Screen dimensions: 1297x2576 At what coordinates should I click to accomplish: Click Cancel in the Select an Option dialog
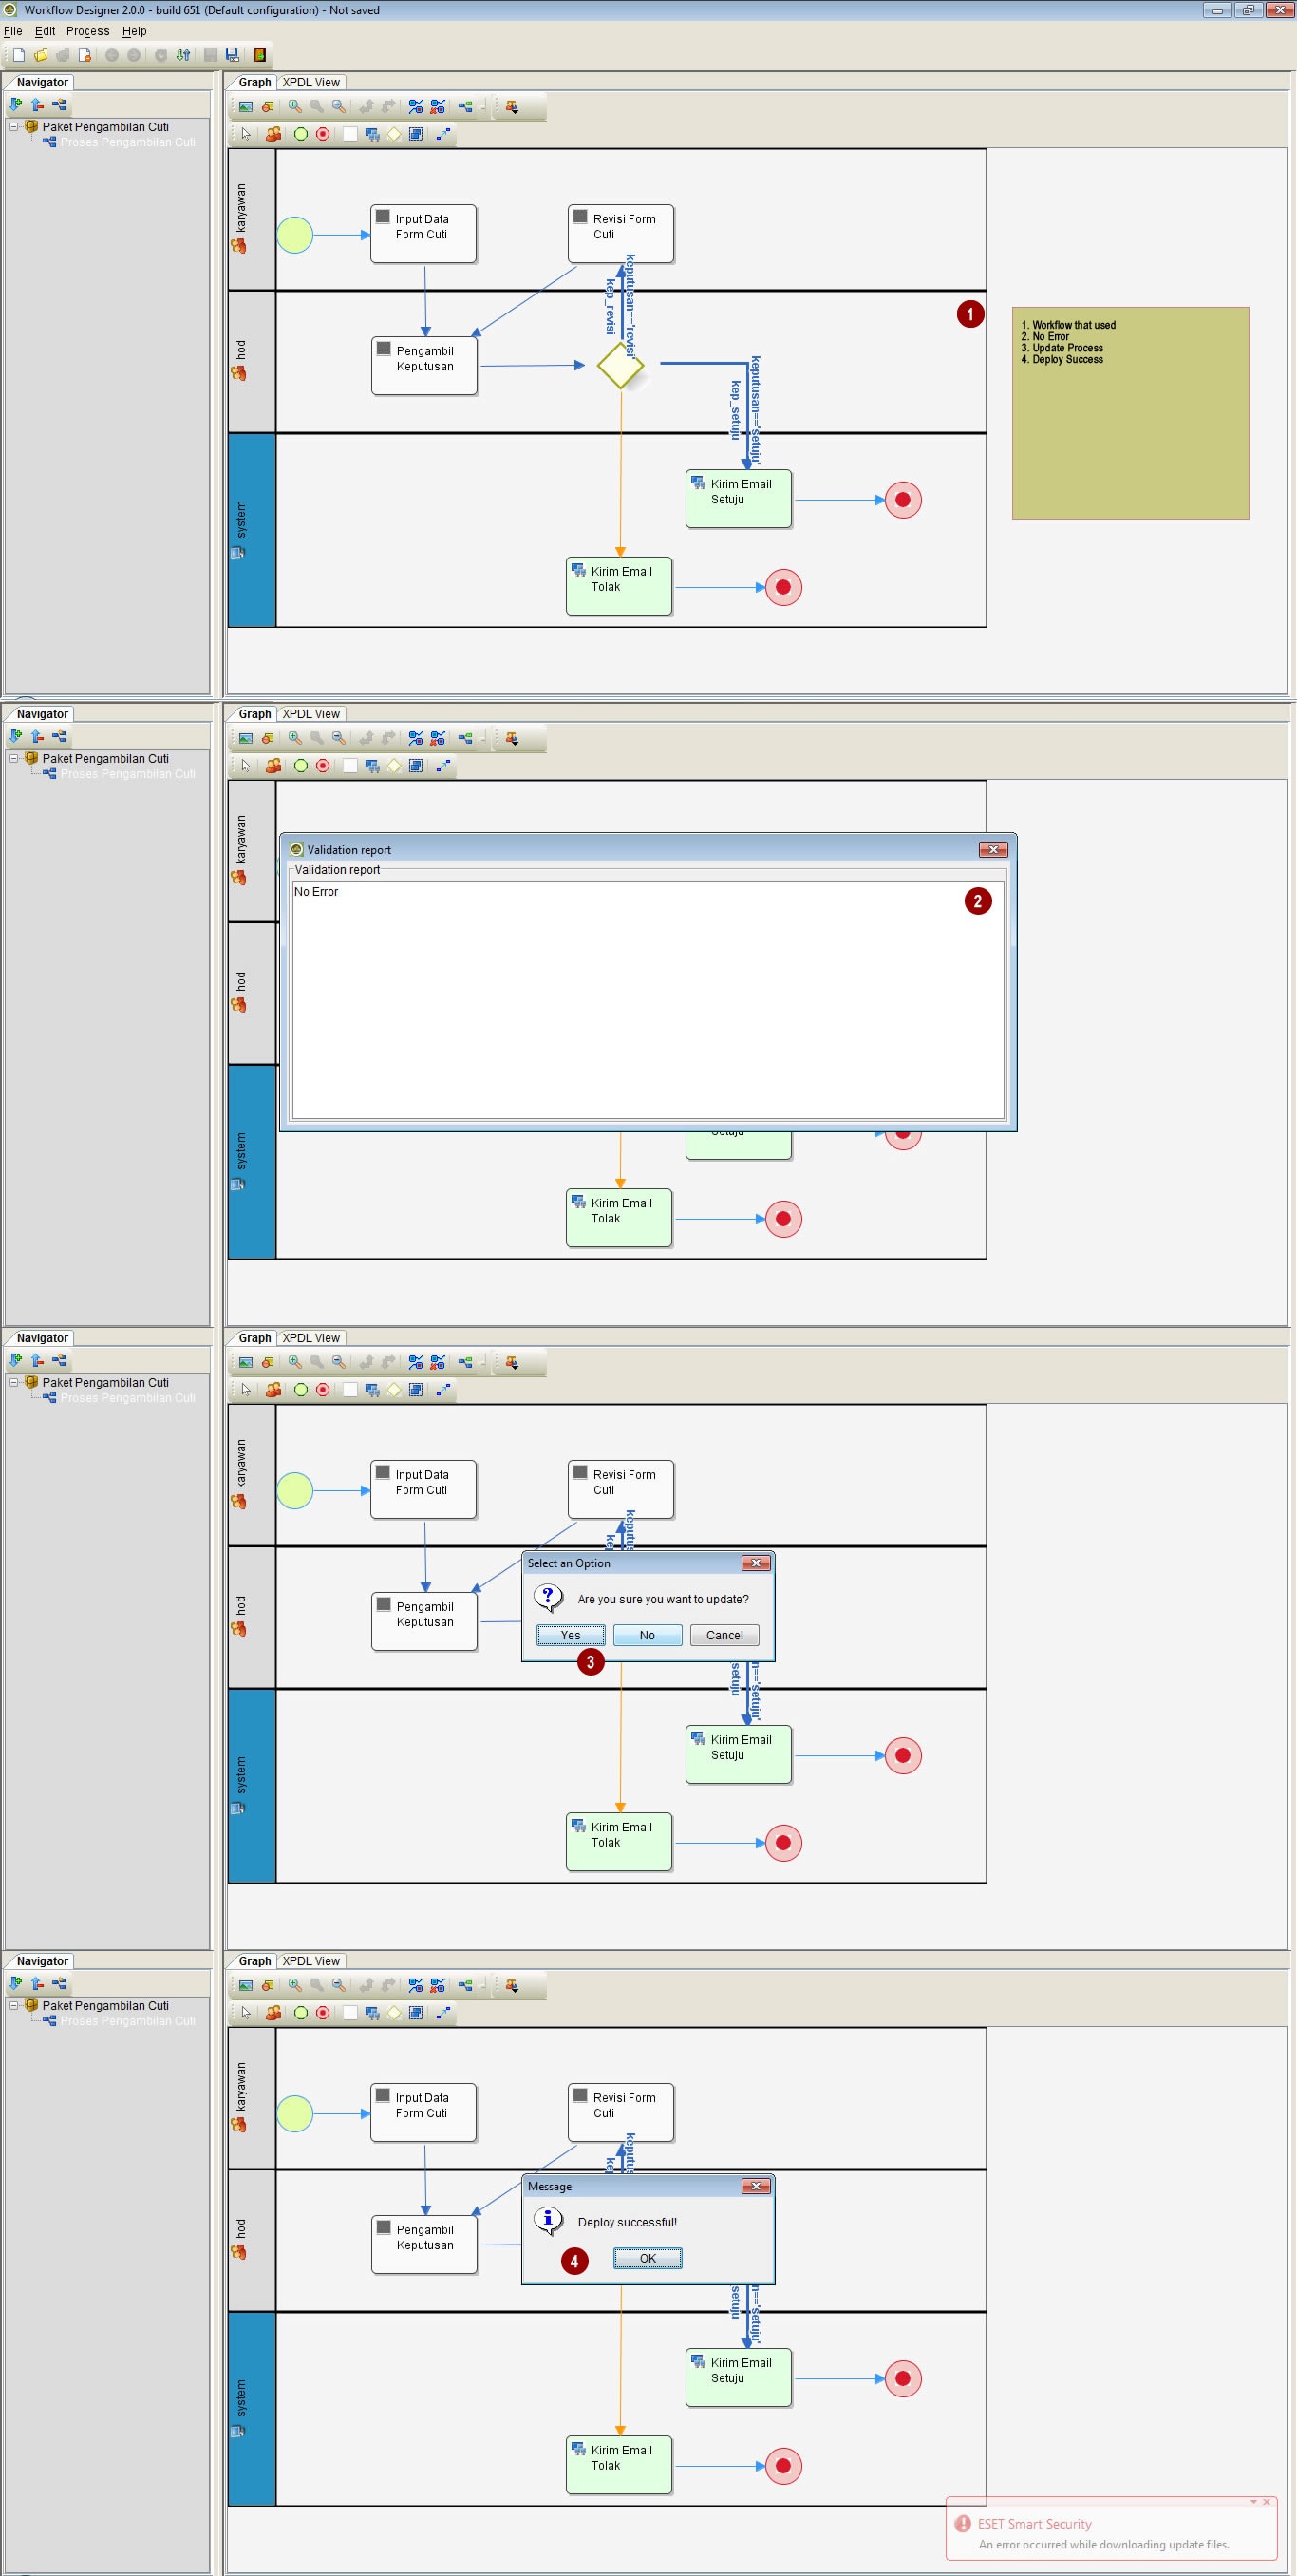[724, 1635]
